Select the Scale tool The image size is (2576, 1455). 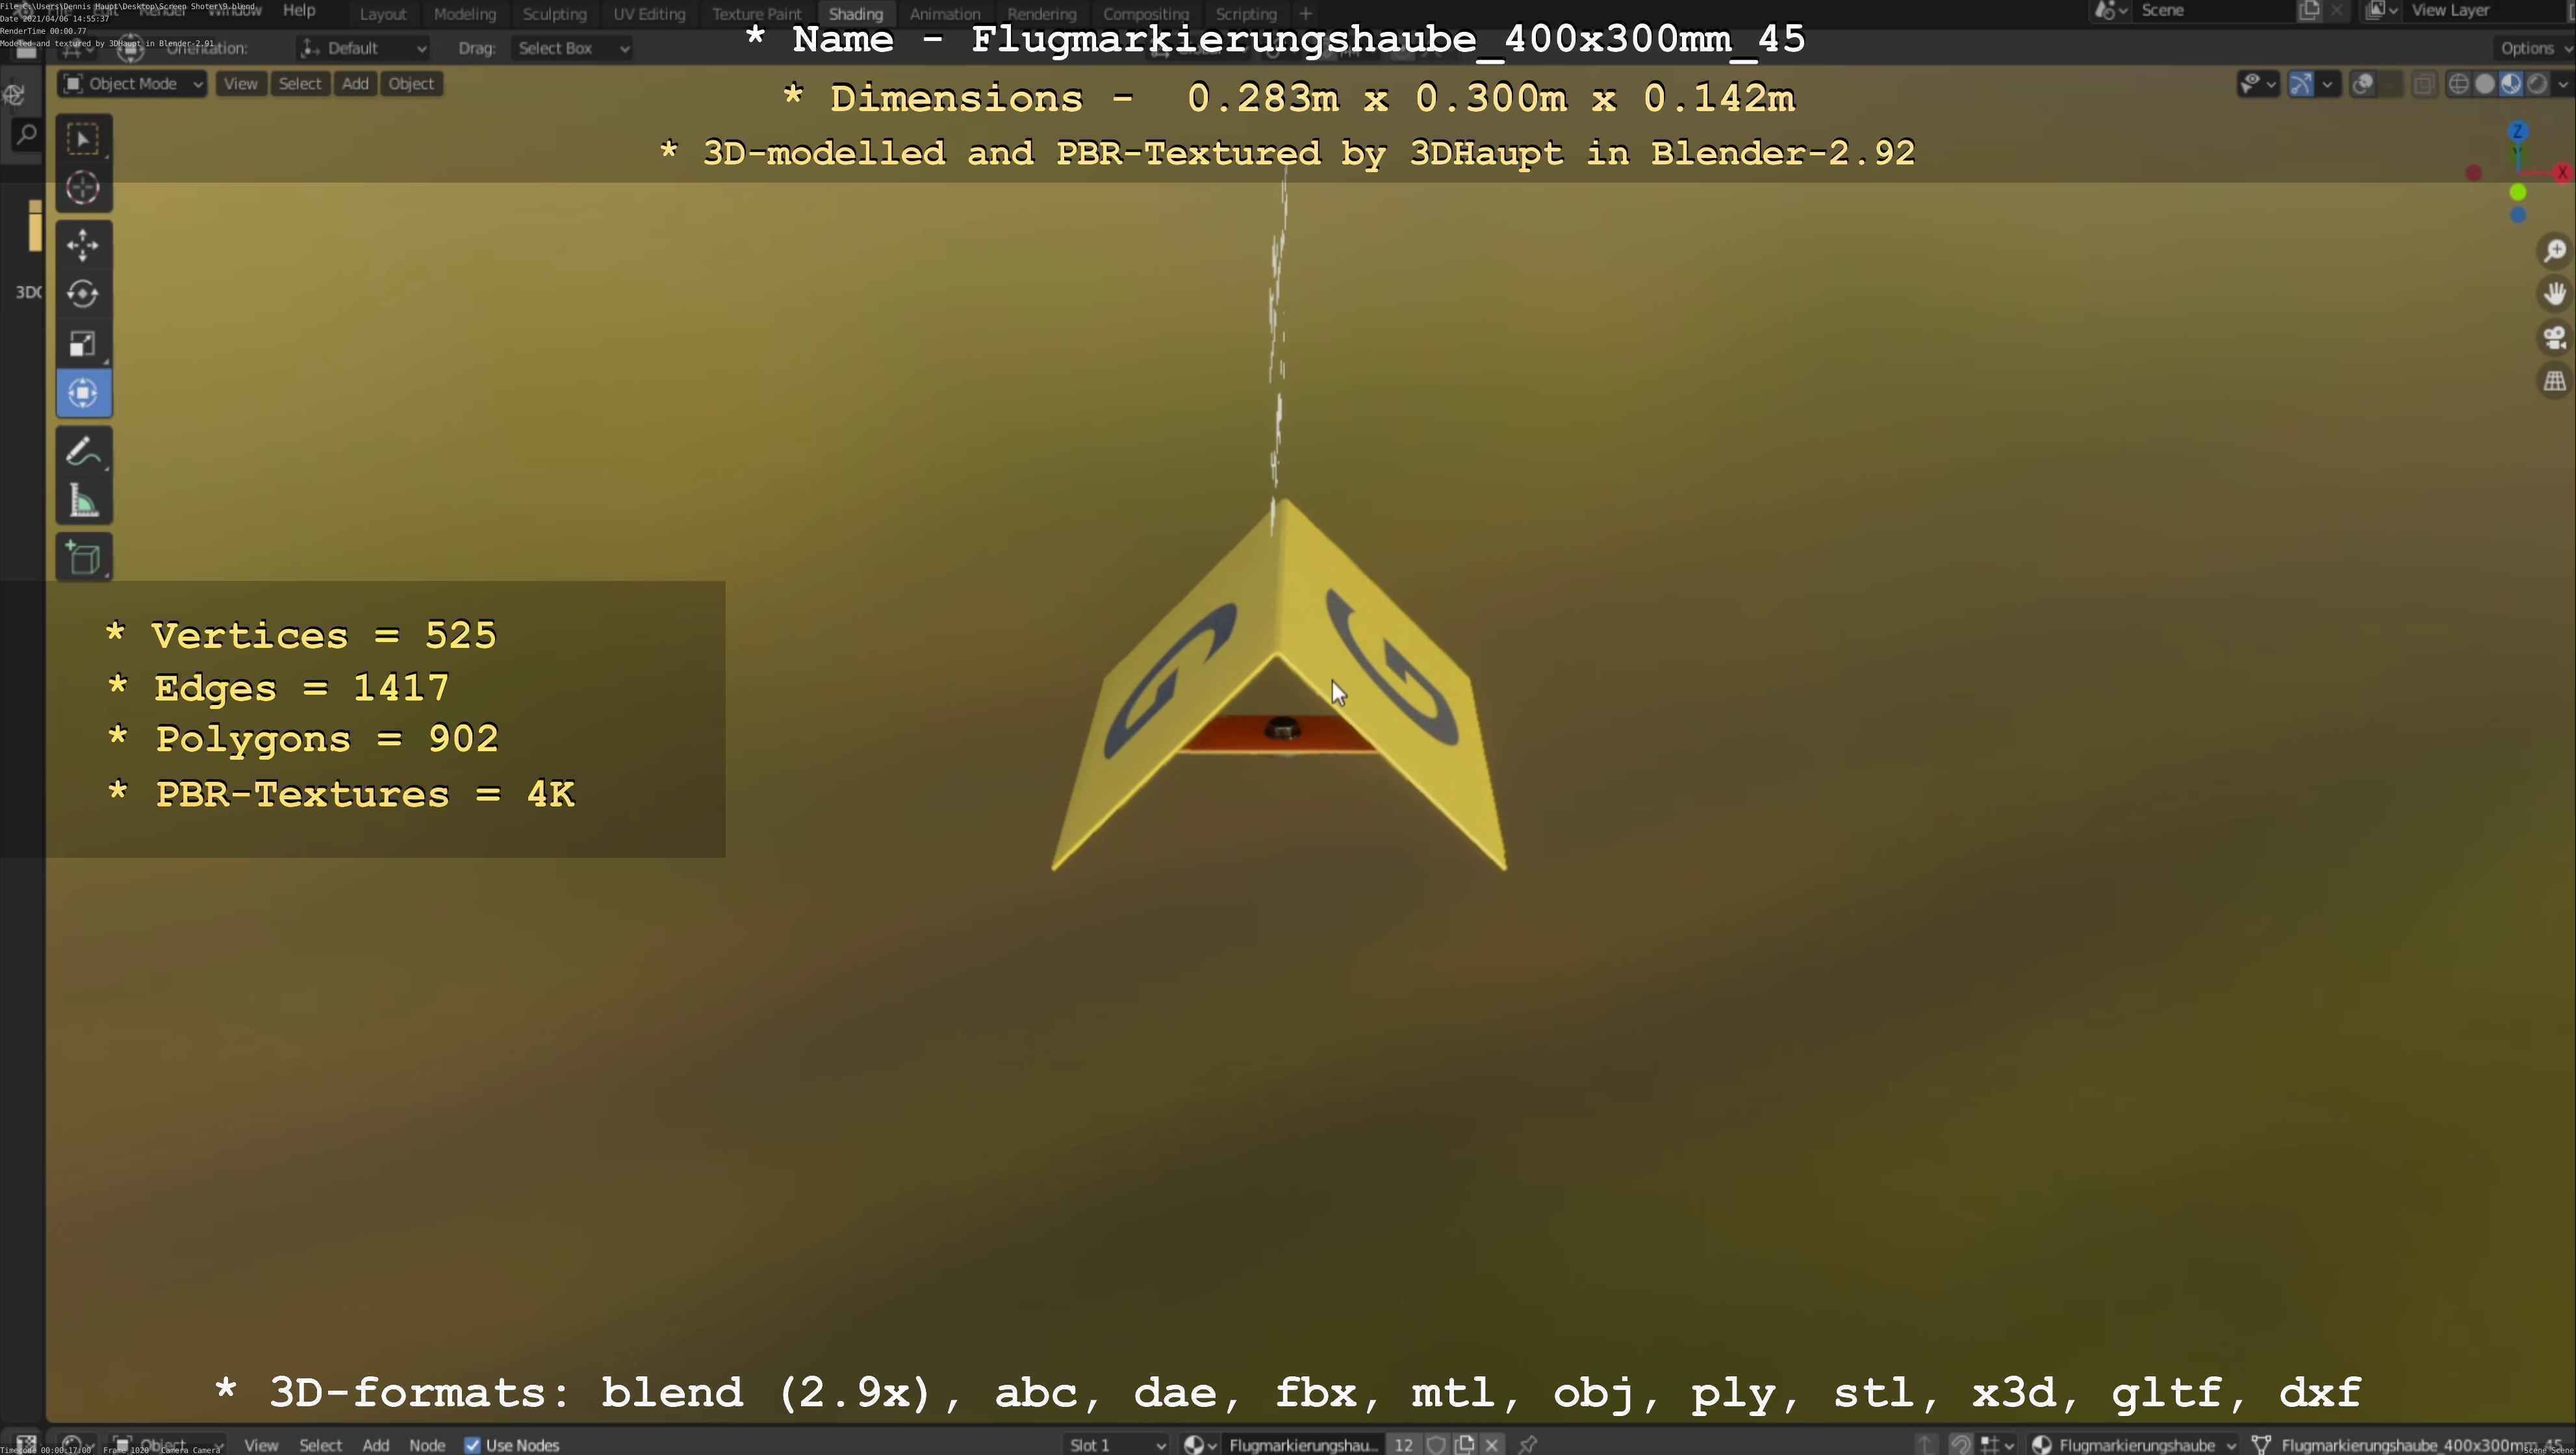click(83, 344)
